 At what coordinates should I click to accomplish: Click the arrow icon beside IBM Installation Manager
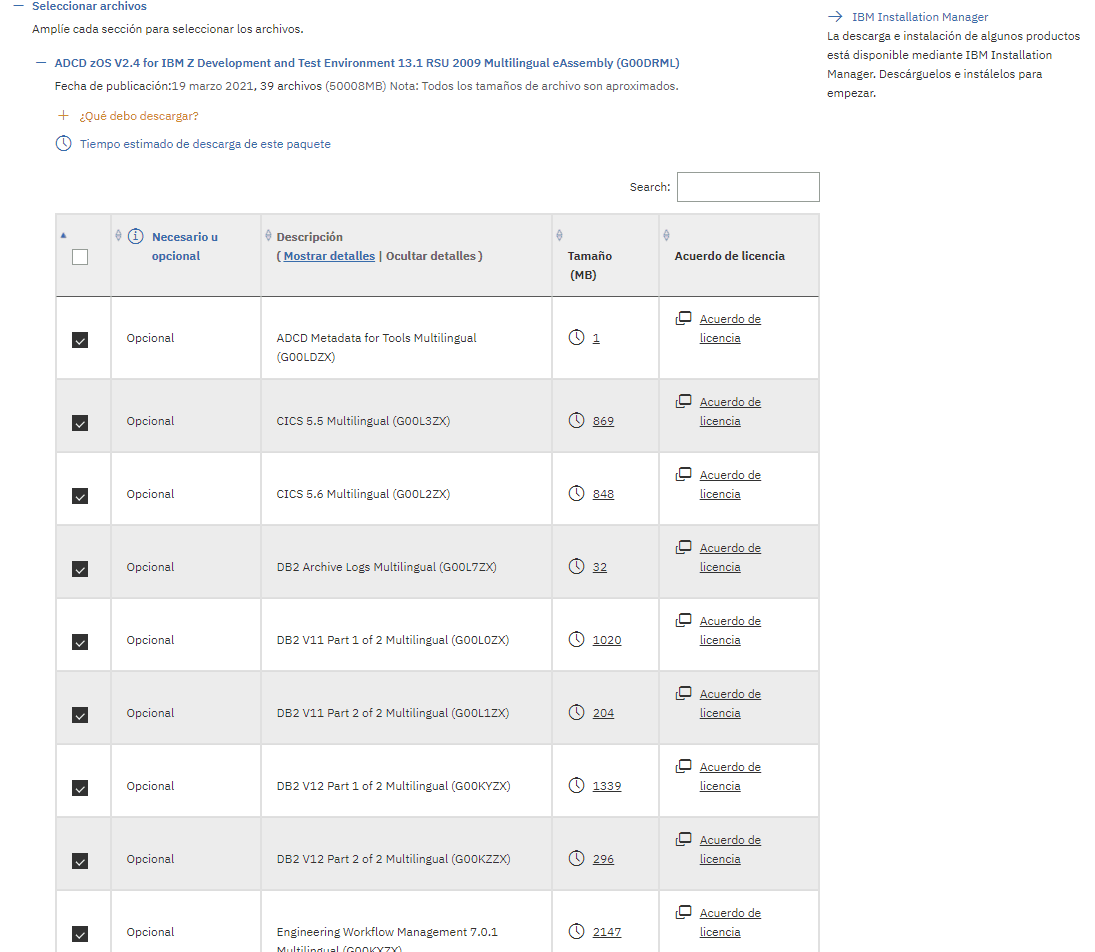click(835, 17)
